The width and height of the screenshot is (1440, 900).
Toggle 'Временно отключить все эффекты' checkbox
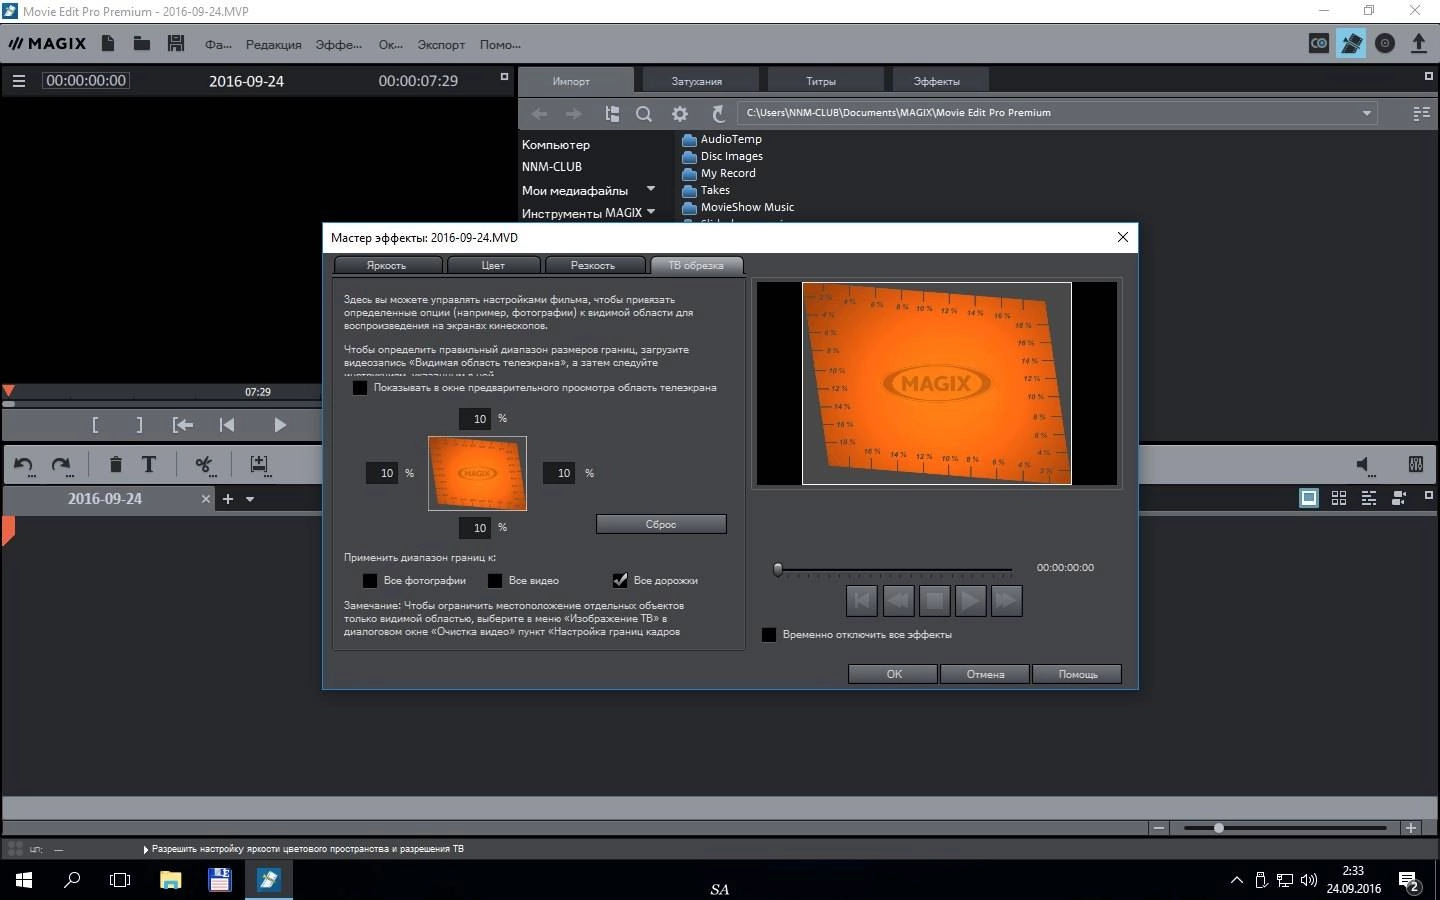tap(769, 635)
